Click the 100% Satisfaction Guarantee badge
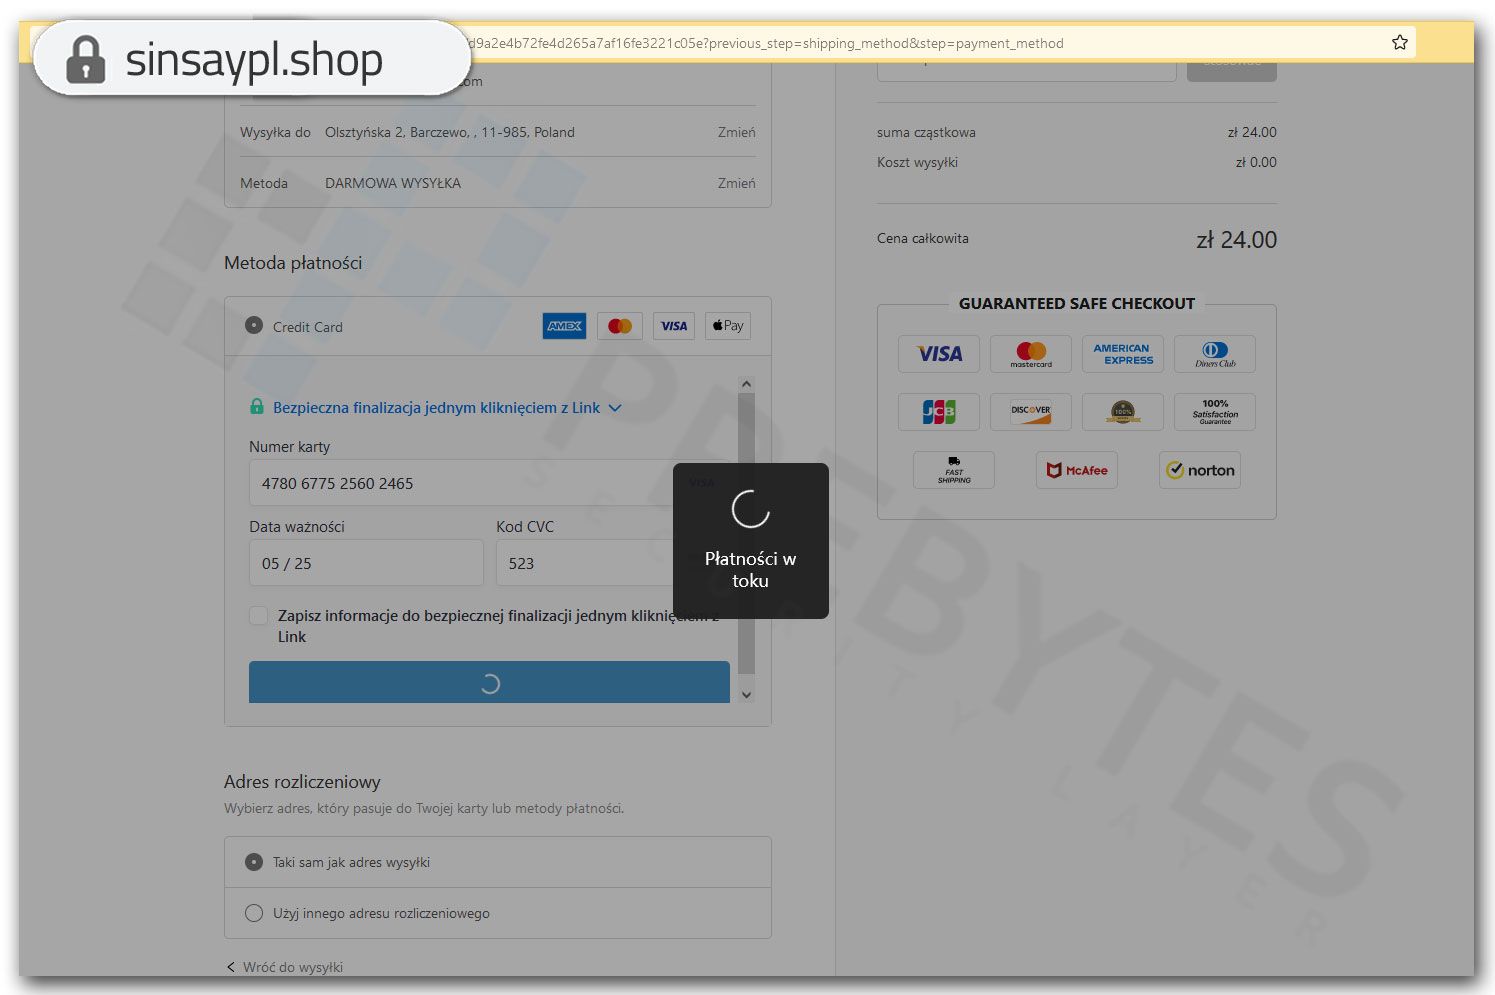Image resolution: width=1495 pixels, height=995 pixels. point(1215,411)
